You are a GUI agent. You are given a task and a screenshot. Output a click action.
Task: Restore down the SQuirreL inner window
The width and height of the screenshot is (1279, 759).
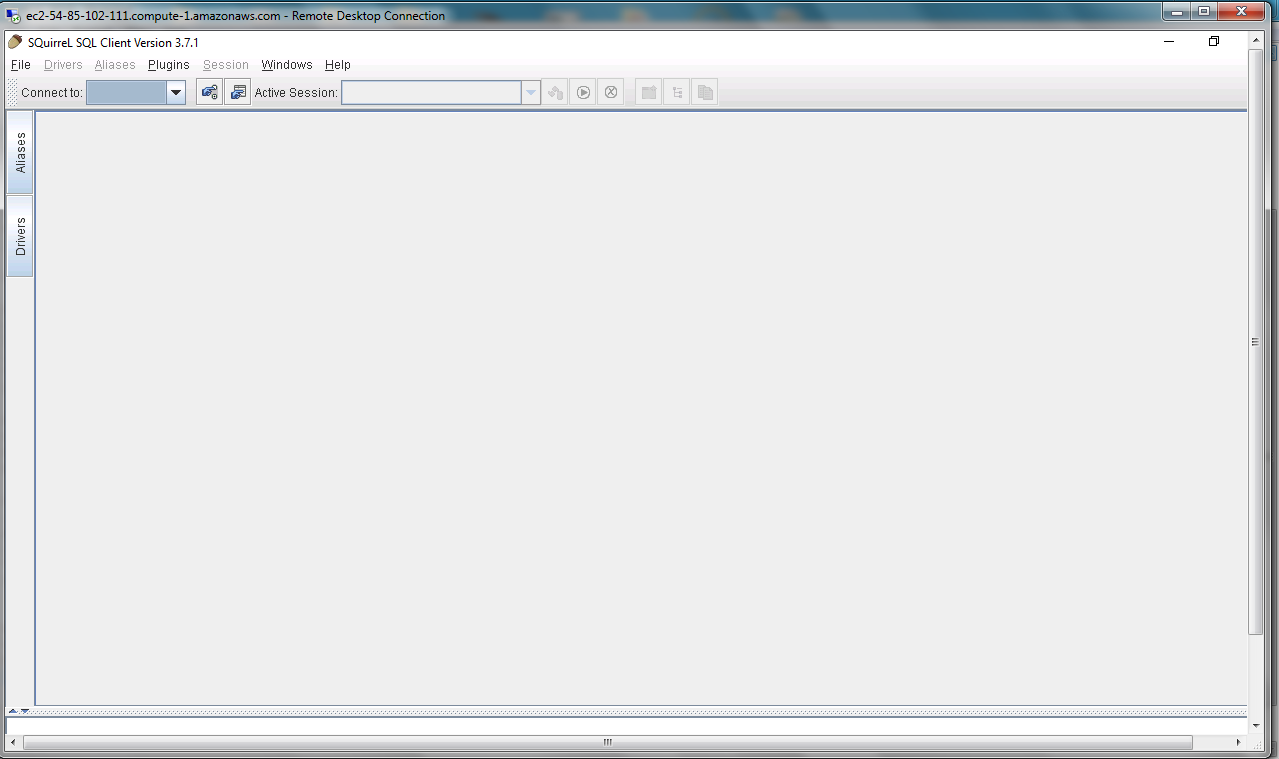click(1213, 42)
